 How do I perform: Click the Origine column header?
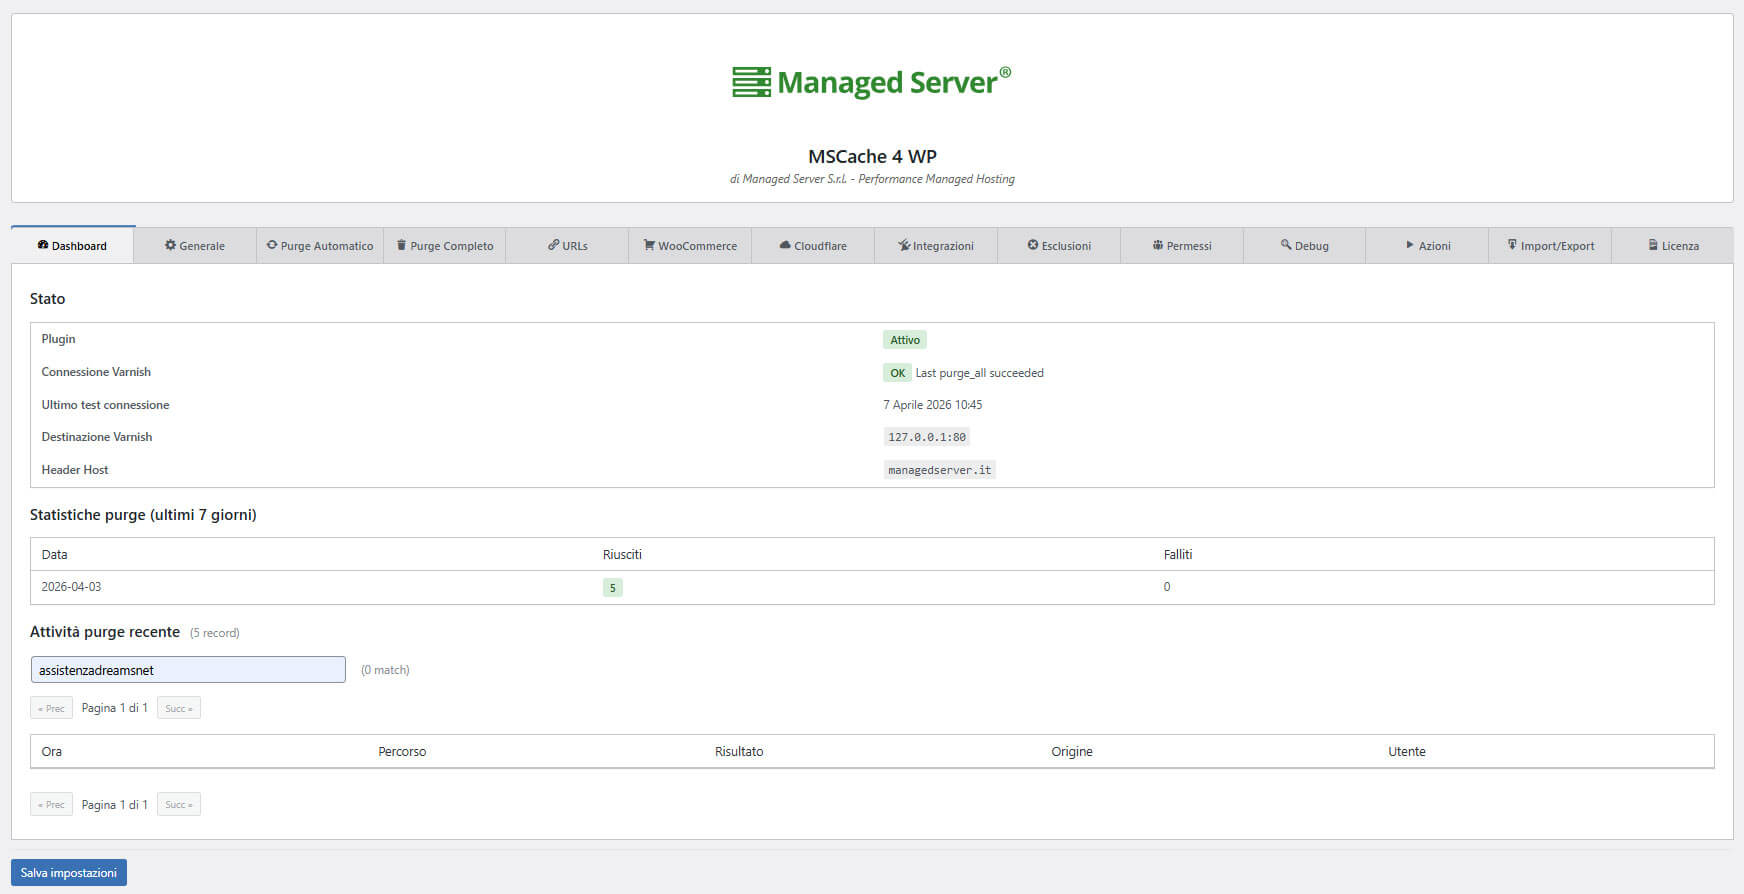1072,751
